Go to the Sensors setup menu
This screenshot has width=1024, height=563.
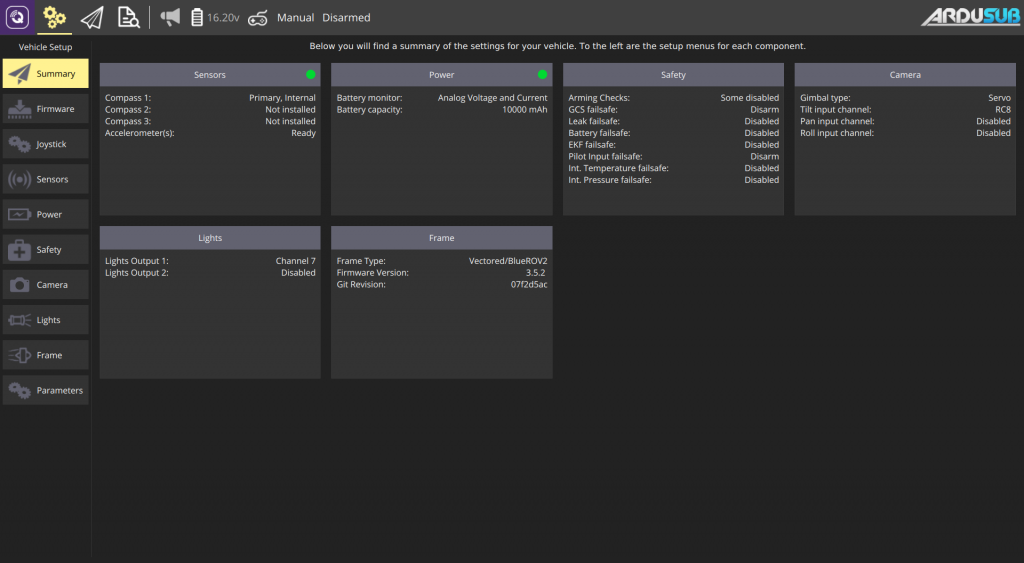click(46, 179)
